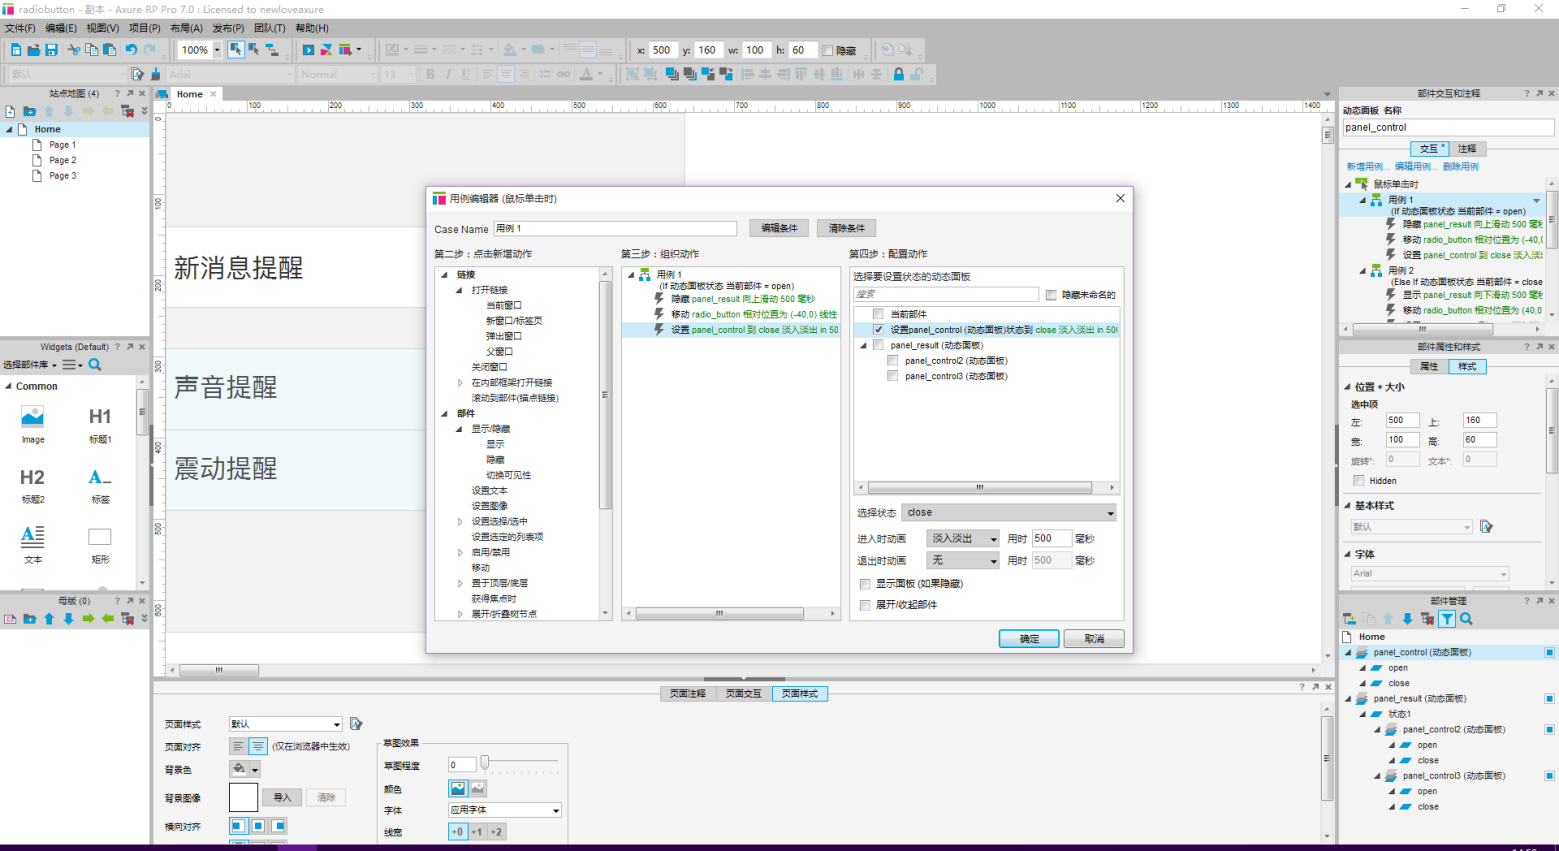Click page style edit icon beside 默认
This screenshot has height=851, width=1559.
(x=356, y=724)
